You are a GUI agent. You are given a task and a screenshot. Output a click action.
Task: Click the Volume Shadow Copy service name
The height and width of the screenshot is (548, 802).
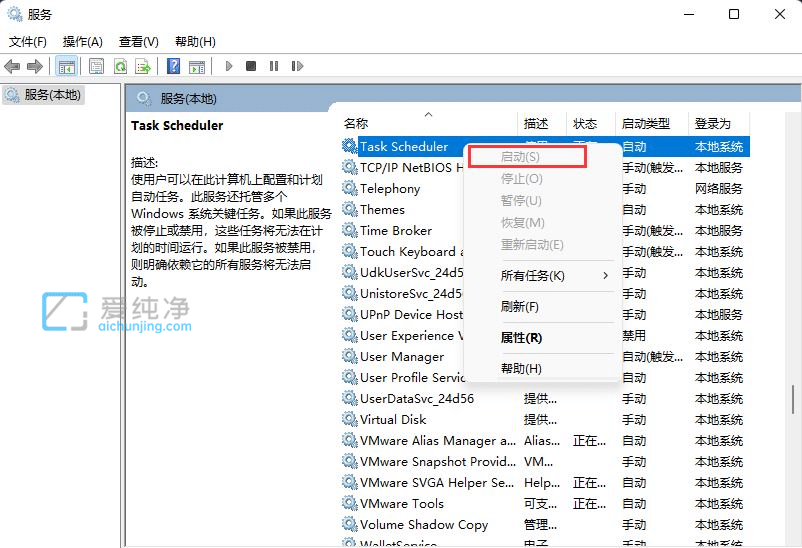pyautogui.click(x=424, y=524)
